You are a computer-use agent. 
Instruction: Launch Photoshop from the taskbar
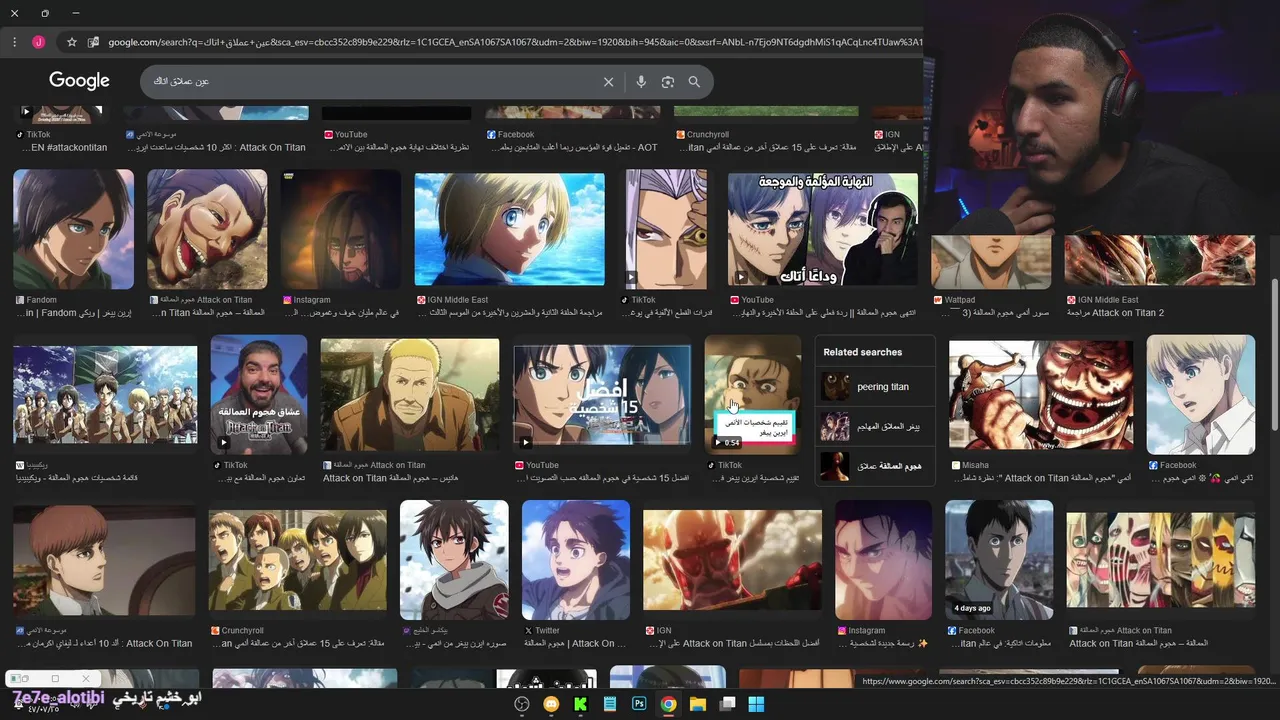click(x=639, y=704)
